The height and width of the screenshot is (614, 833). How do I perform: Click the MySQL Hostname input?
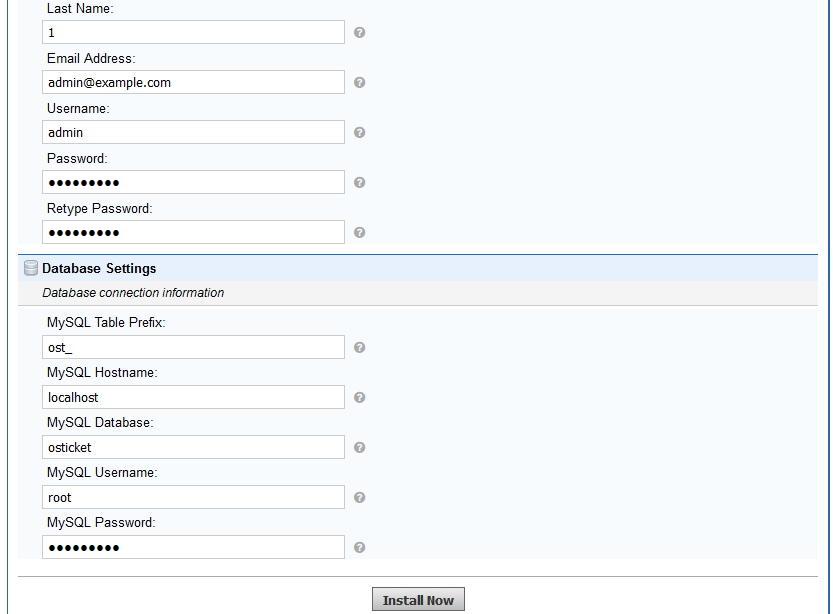coord(194,397)
